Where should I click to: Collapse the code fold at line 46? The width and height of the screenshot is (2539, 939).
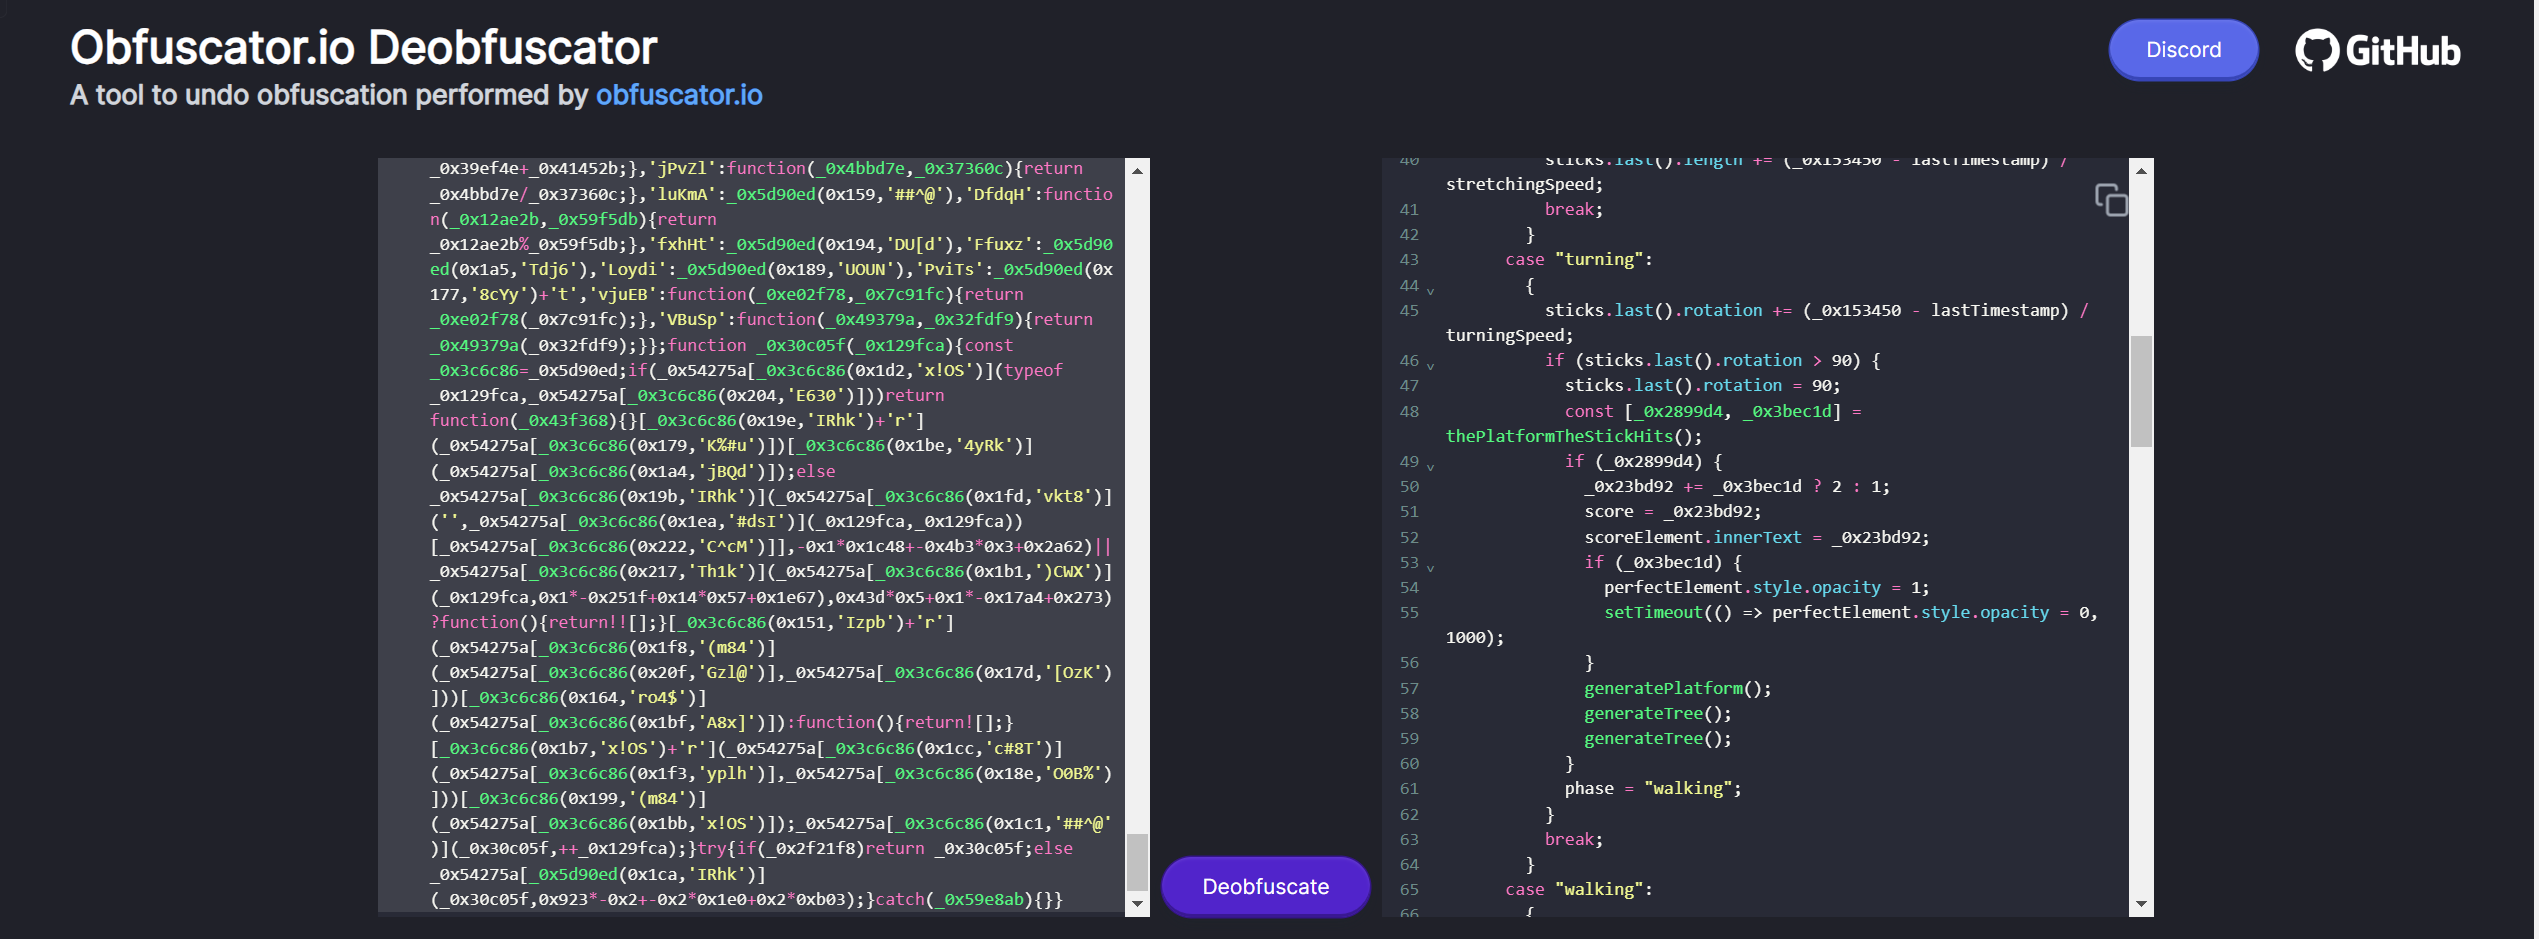pyautogui.click(x=1430, y=366)
